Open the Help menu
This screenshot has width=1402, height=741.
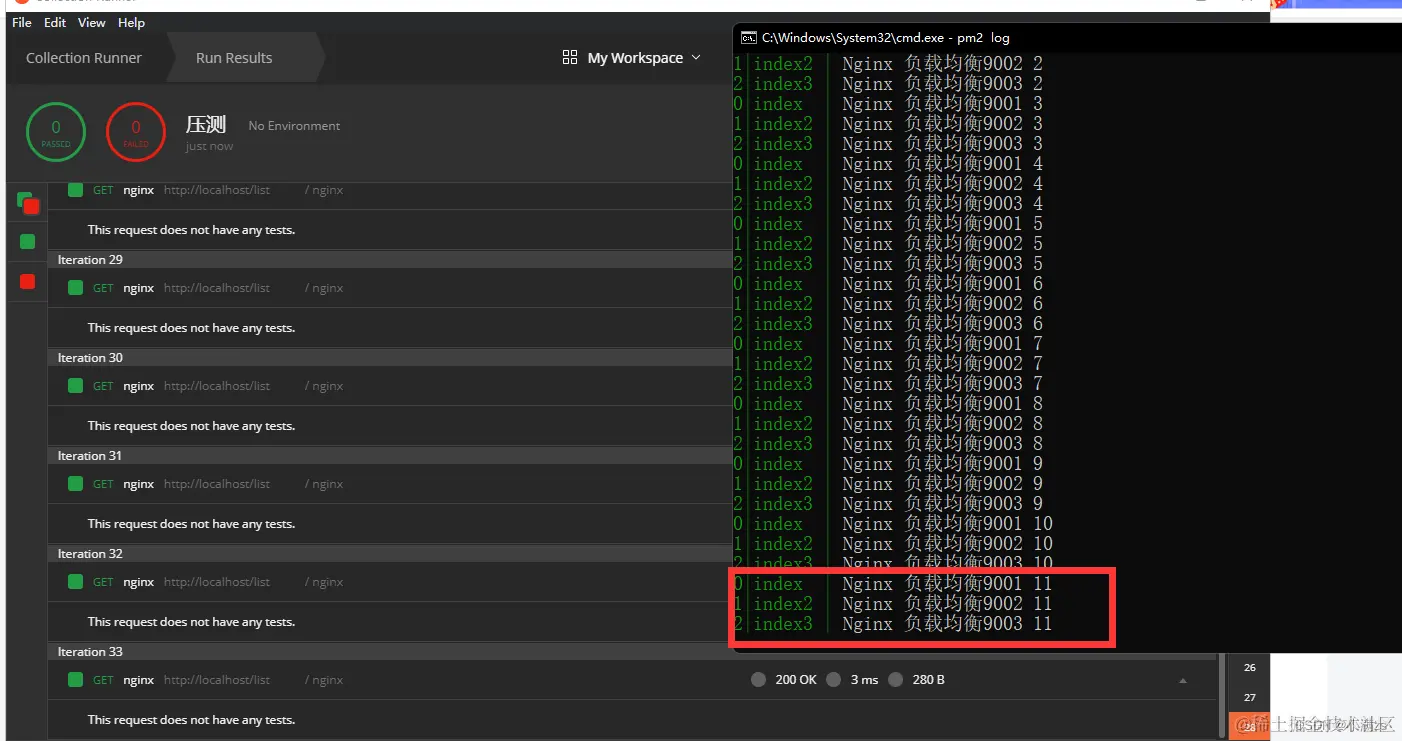point(131,22)
